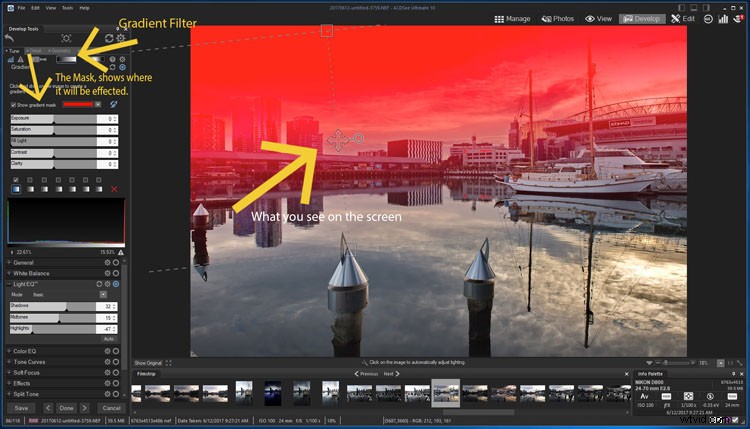Open the Light EQ Mode dropdown
The image size is (750, 429).
pos(103,295)
